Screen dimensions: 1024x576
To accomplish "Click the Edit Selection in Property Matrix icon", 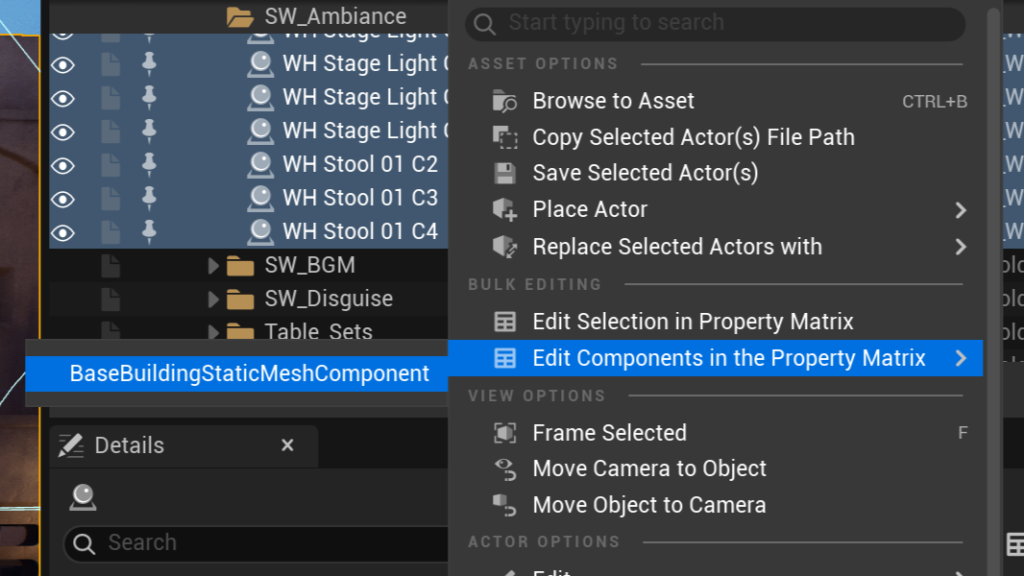I will point(506,322).
